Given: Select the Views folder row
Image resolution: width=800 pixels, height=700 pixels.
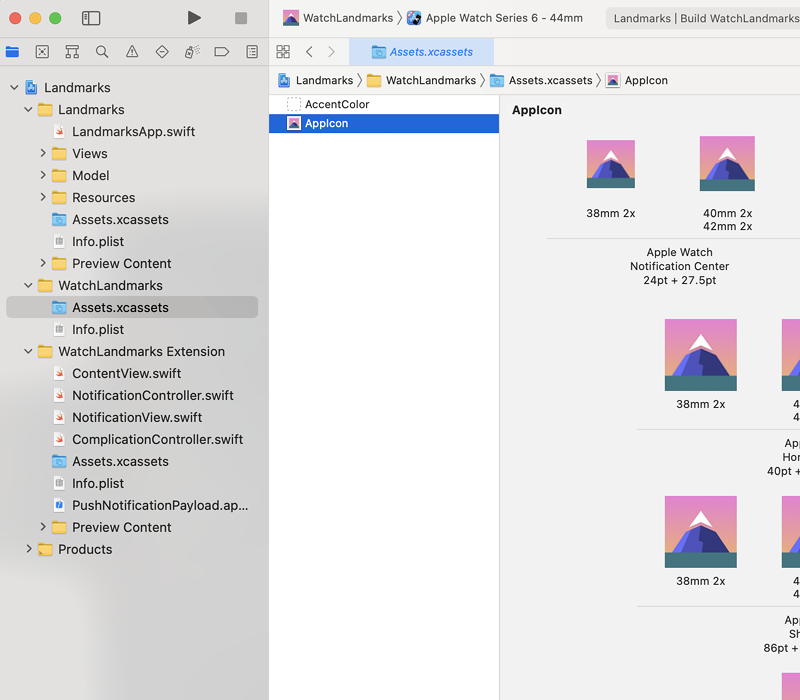Looking at the screenshot, I should click(x=132, y=153).
